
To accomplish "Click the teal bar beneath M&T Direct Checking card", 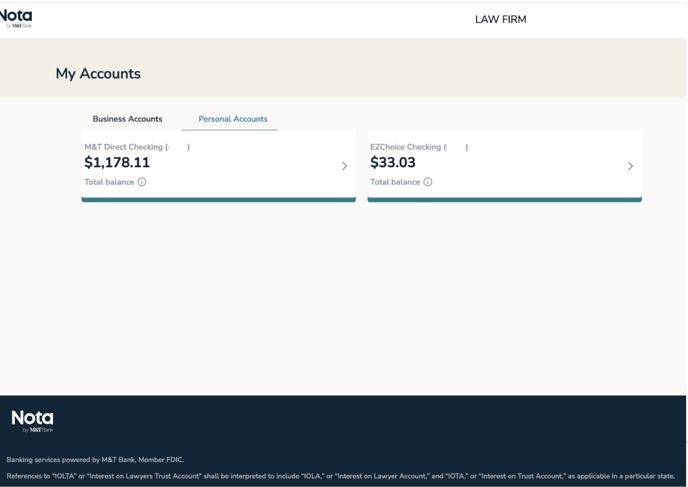I will 218,200.
